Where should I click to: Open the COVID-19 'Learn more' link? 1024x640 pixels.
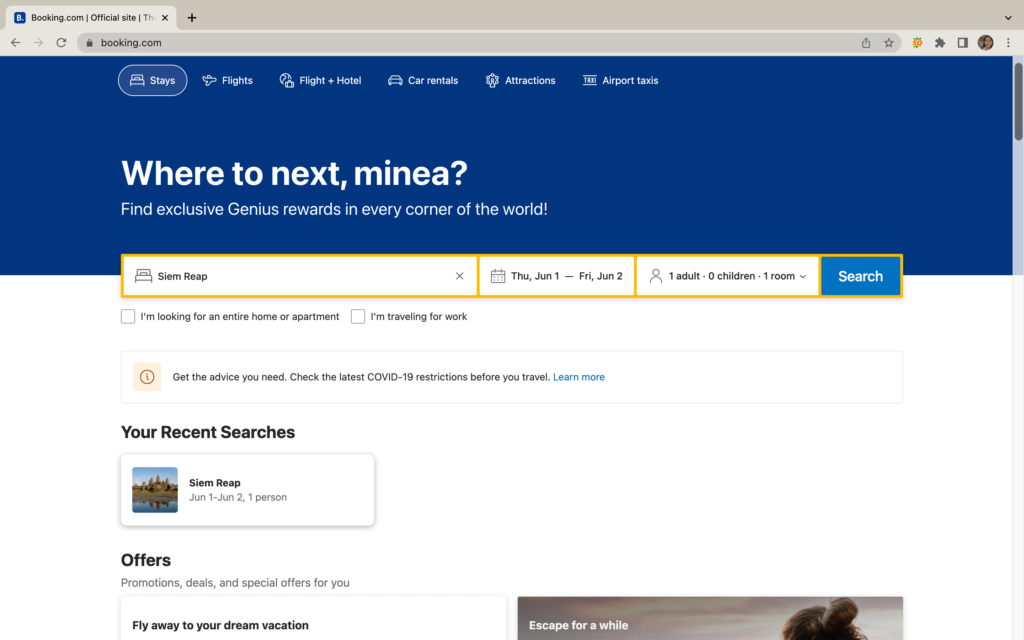click(578, 377)
